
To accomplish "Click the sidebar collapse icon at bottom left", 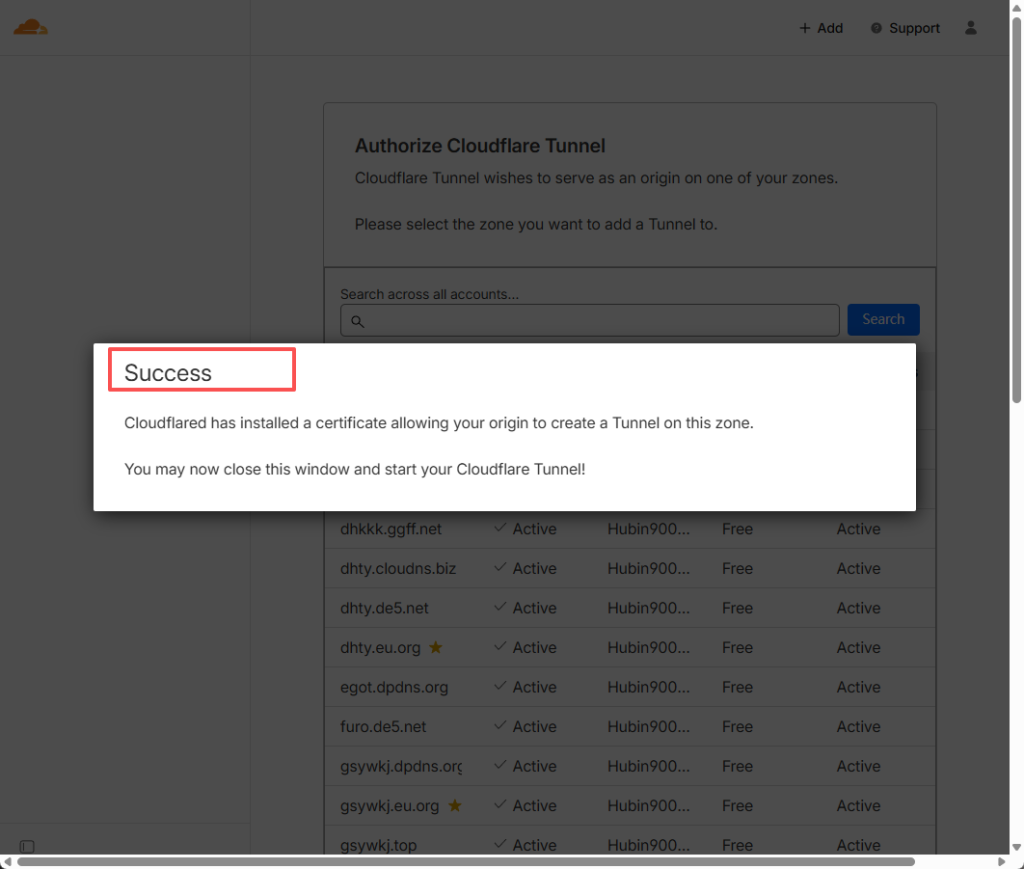I will (27, 846).
